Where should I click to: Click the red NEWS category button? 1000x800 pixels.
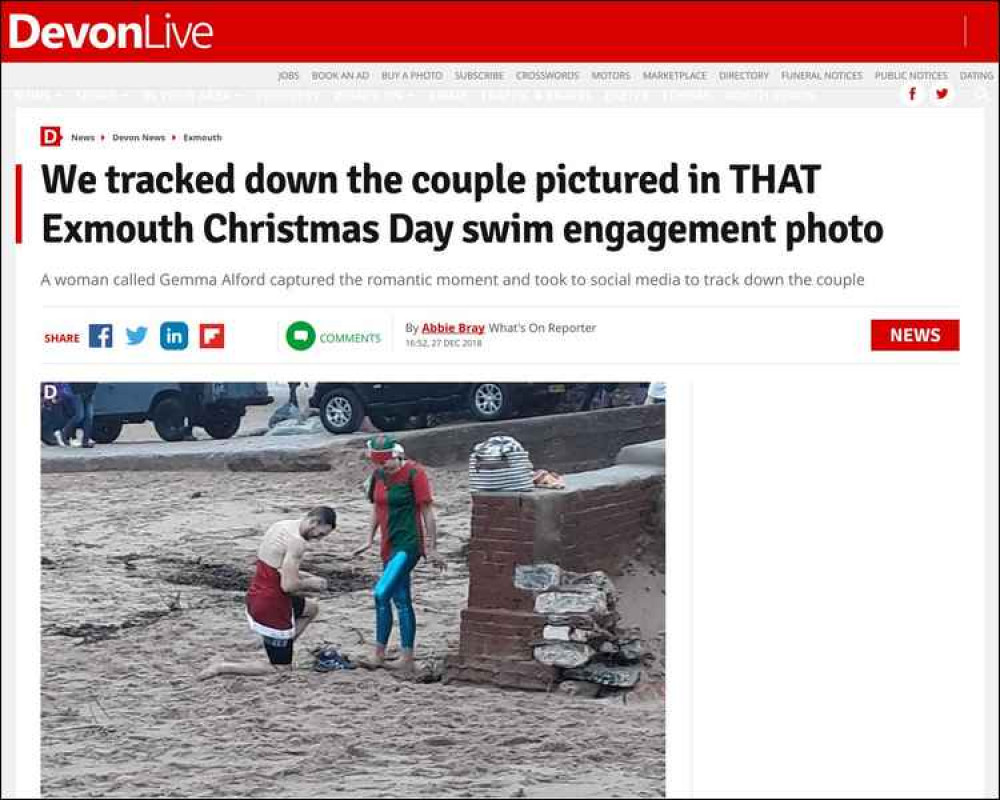[x=915, y=335]
